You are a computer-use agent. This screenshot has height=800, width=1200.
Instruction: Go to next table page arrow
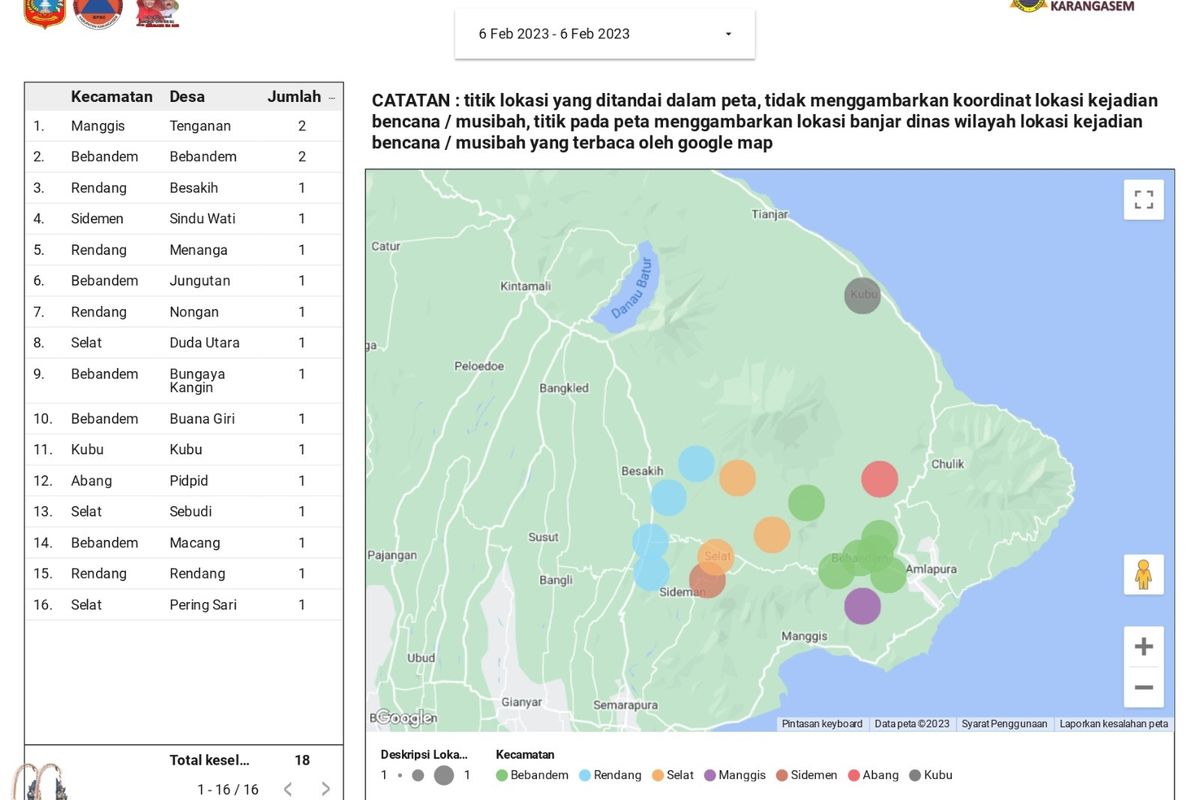pyautogui.click(x=325, y=789)
